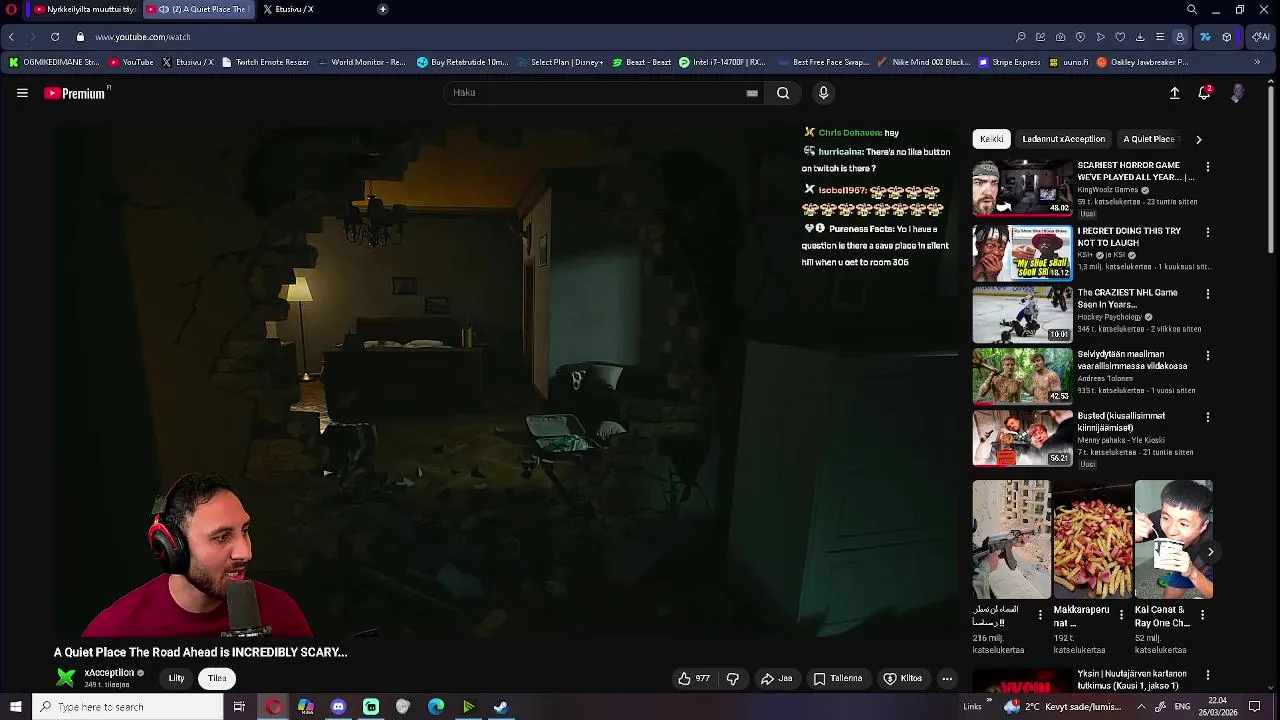1280x720 pixels.
Task: Like the video with 977 likes
Action: pyautogui.click(x=694, y=678)
